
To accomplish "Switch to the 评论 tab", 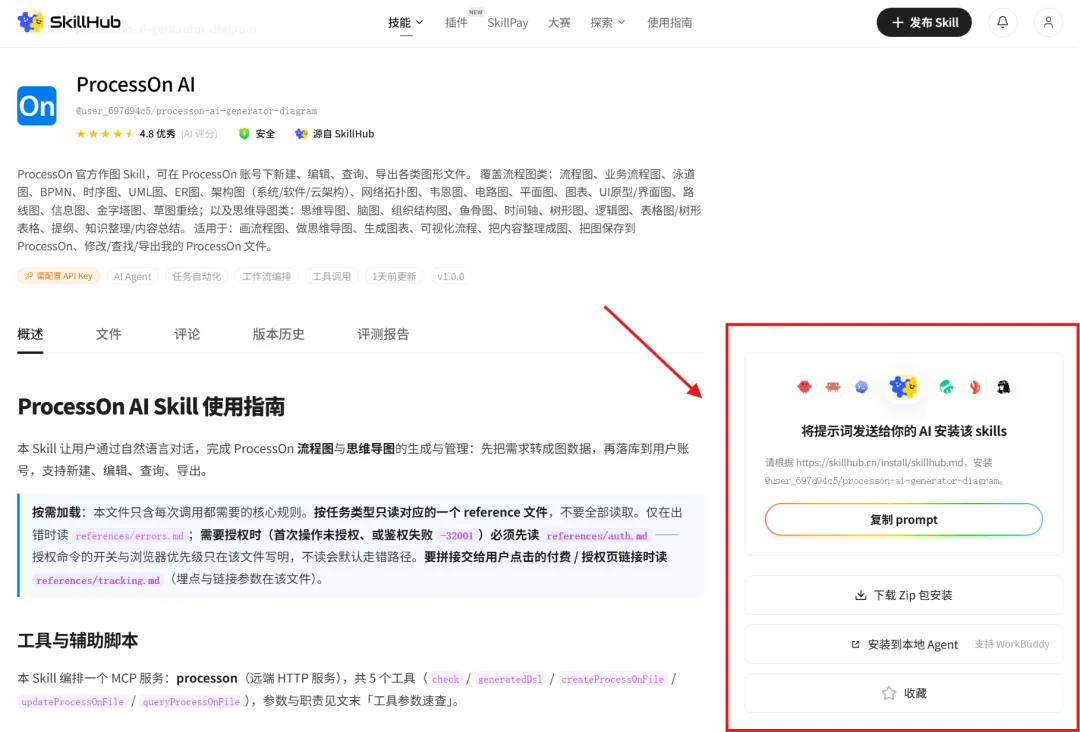I will [x=187, y=334].
